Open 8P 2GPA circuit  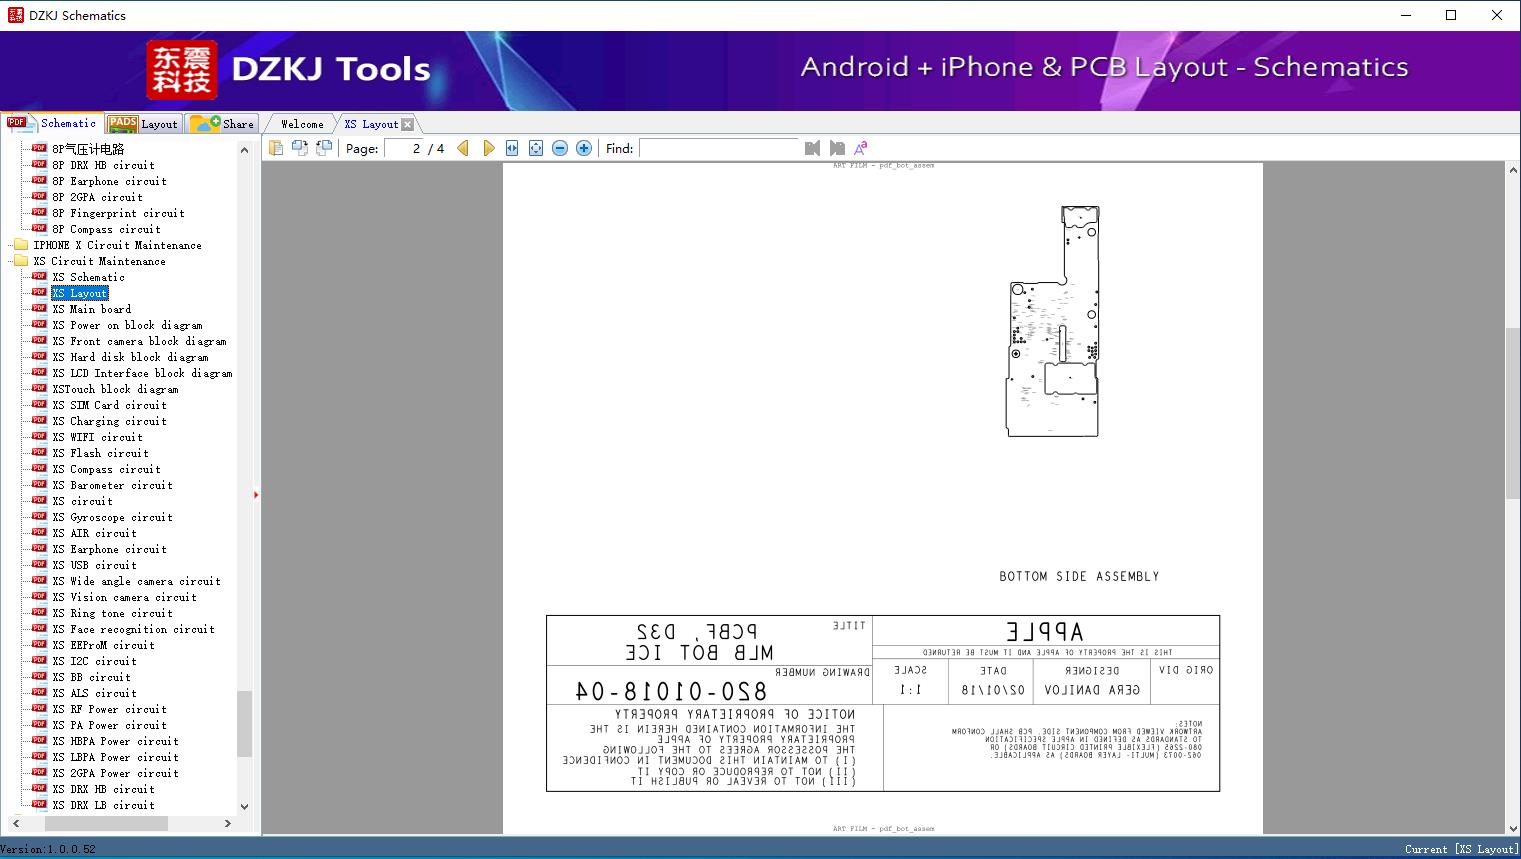click(x=97, y=197)
